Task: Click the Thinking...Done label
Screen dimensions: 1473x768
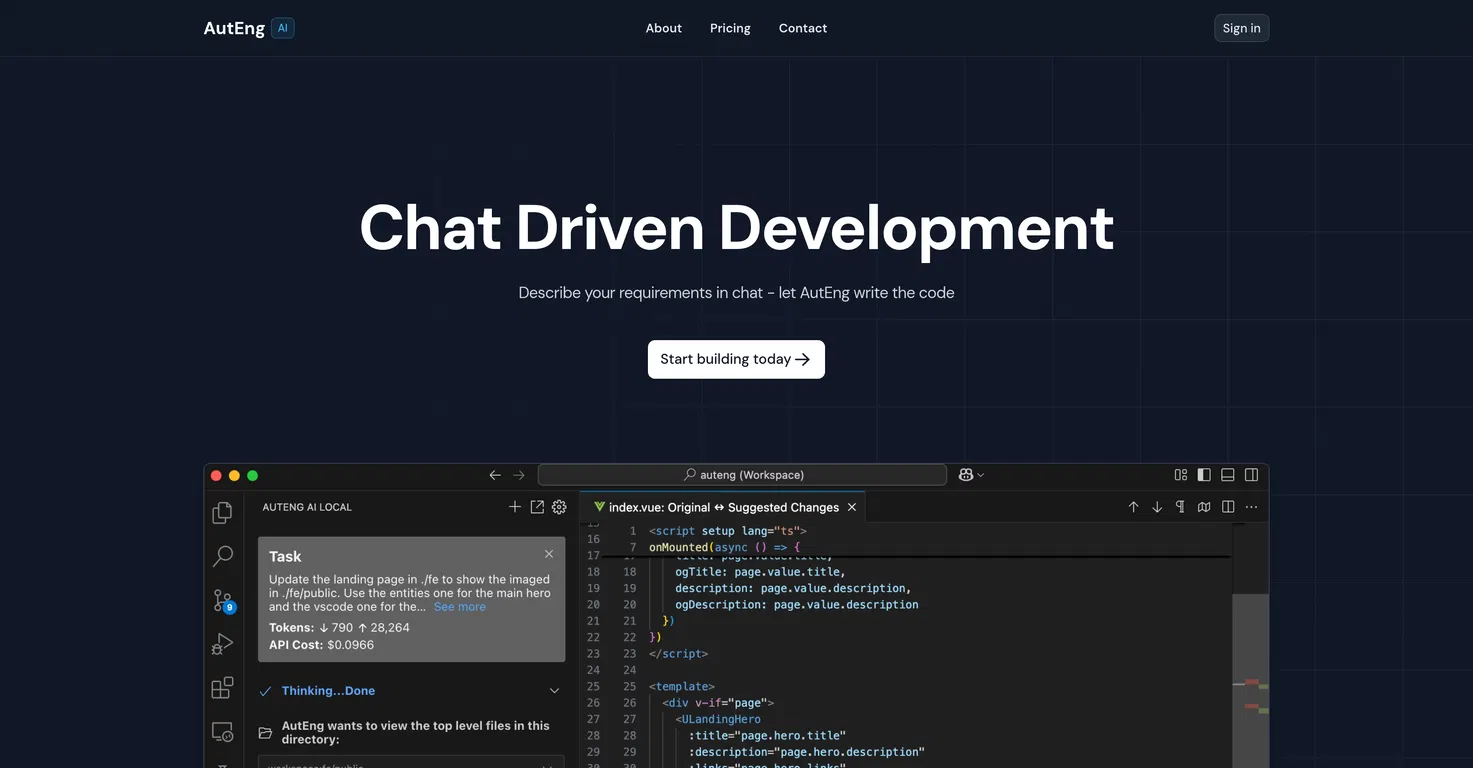Action: (329, 691)
